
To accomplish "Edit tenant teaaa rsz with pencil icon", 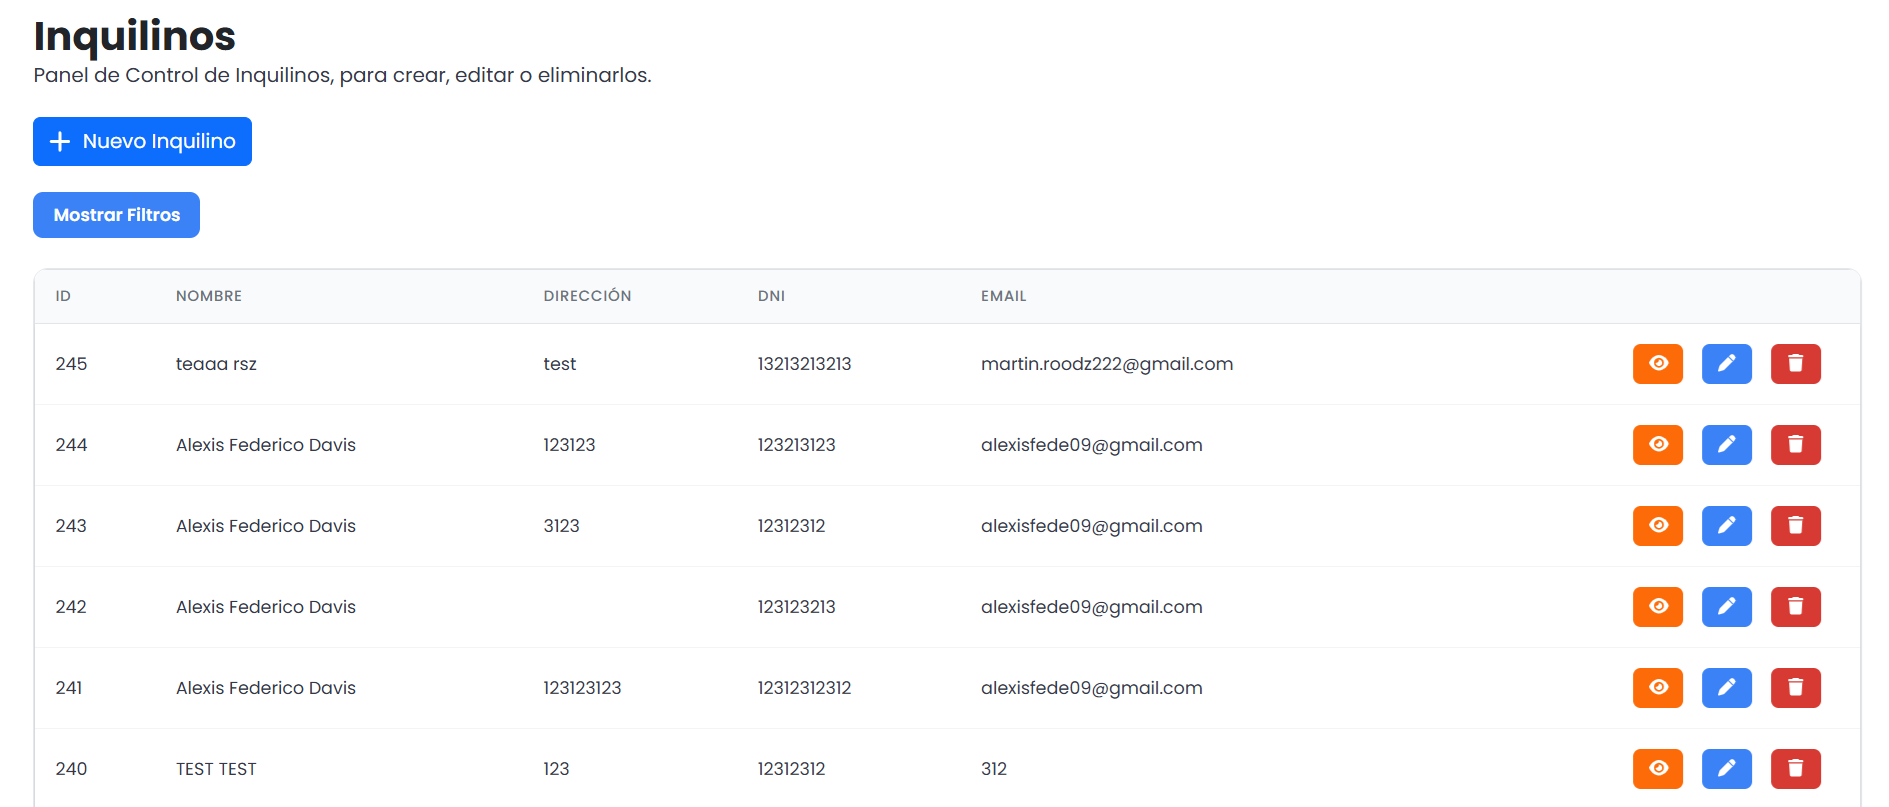I will [x=1726, y=364].
